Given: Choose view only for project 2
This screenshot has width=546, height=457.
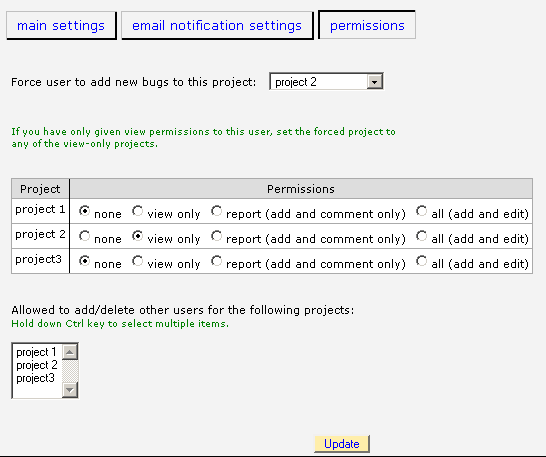Looking at the screenshot, I should [138, 236].
